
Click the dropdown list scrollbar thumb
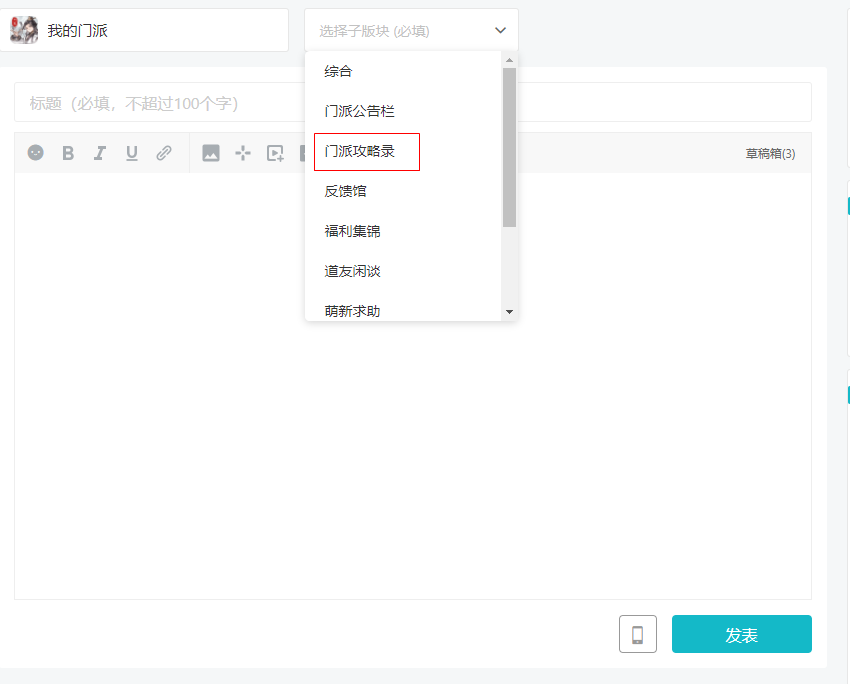(x=509, y=147)
